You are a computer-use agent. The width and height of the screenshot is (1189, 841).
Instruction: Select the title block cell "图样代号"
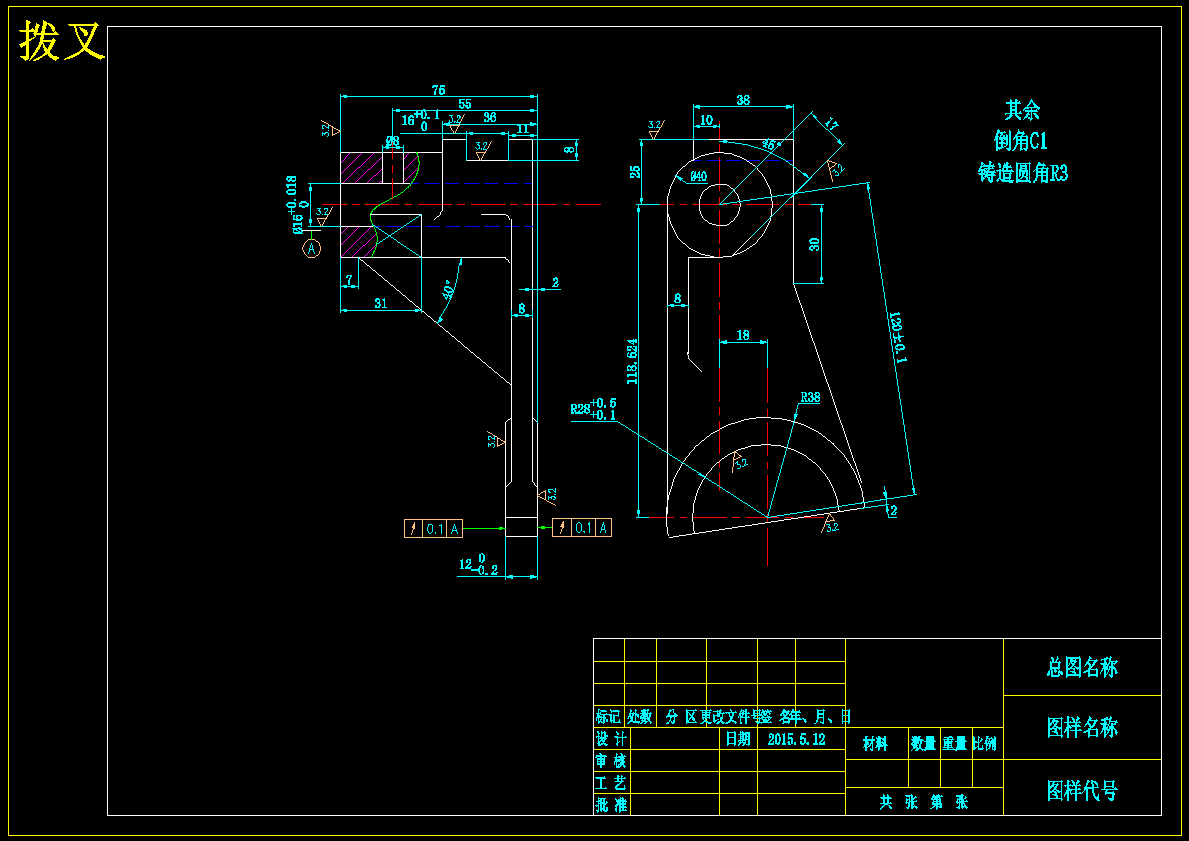click(1082, 791)
